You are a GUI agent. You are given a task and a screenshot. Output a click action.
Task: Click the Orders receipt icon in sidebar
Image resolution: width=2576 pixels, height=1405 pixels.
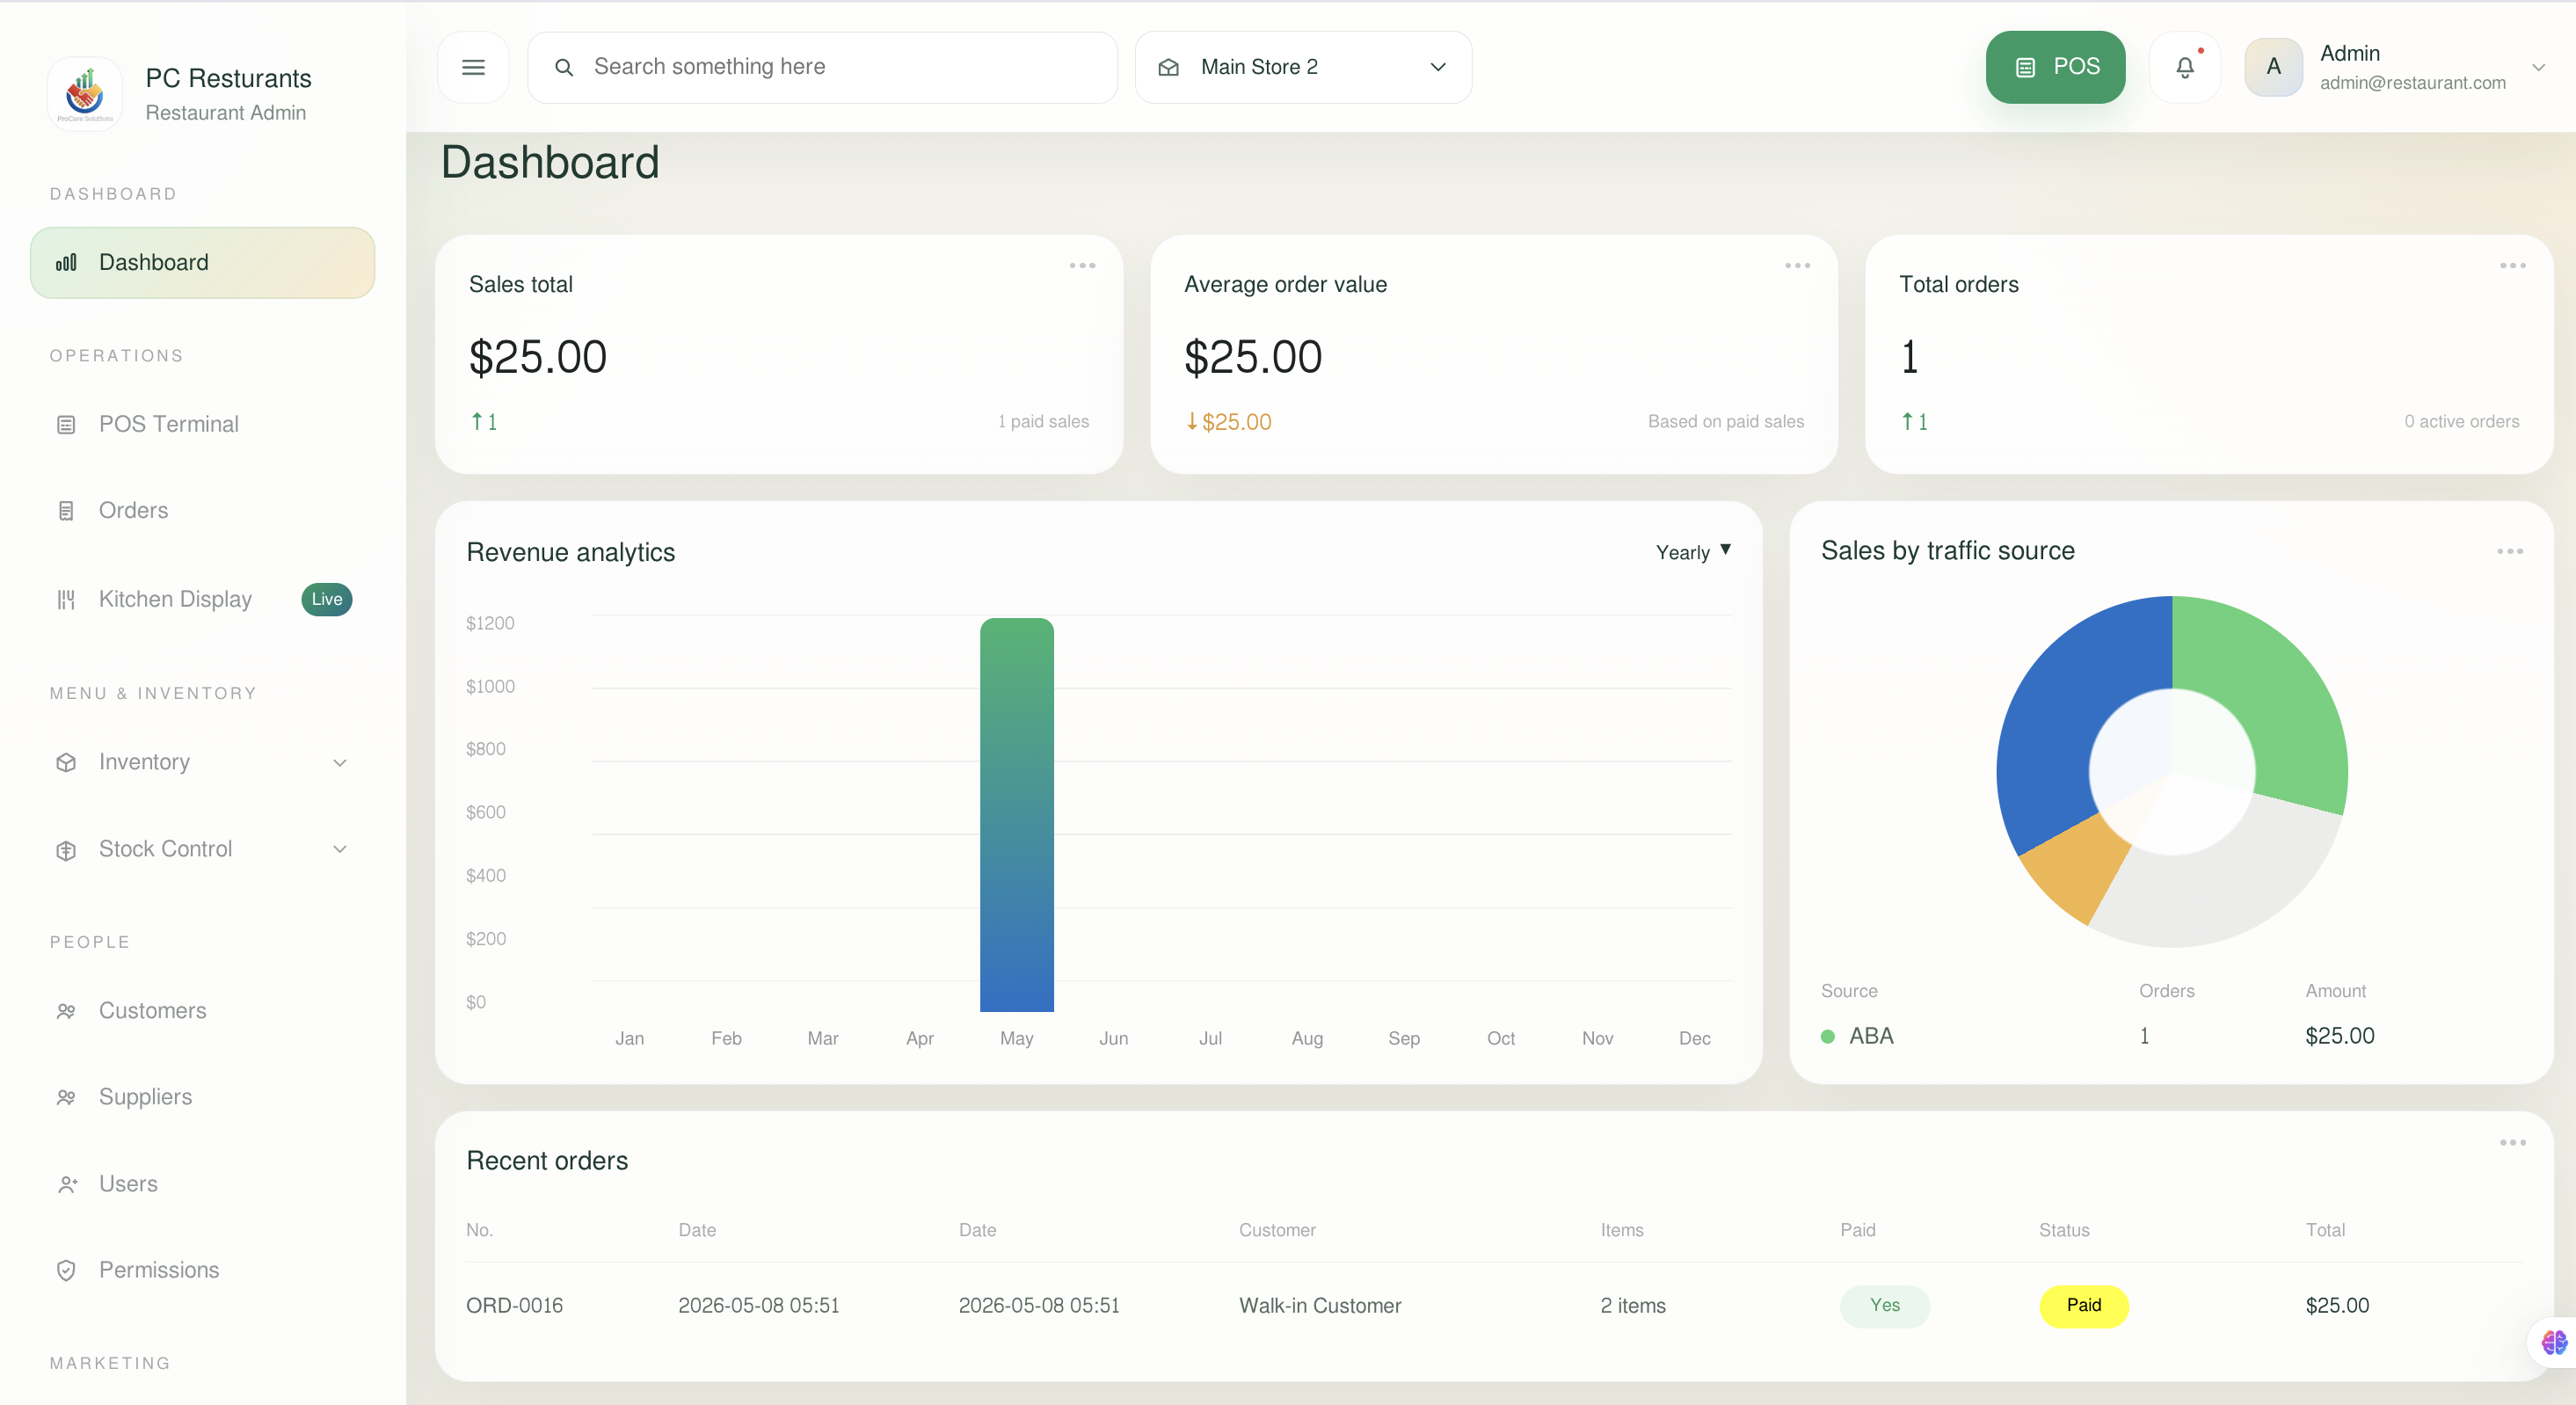[x=66, y=511]
